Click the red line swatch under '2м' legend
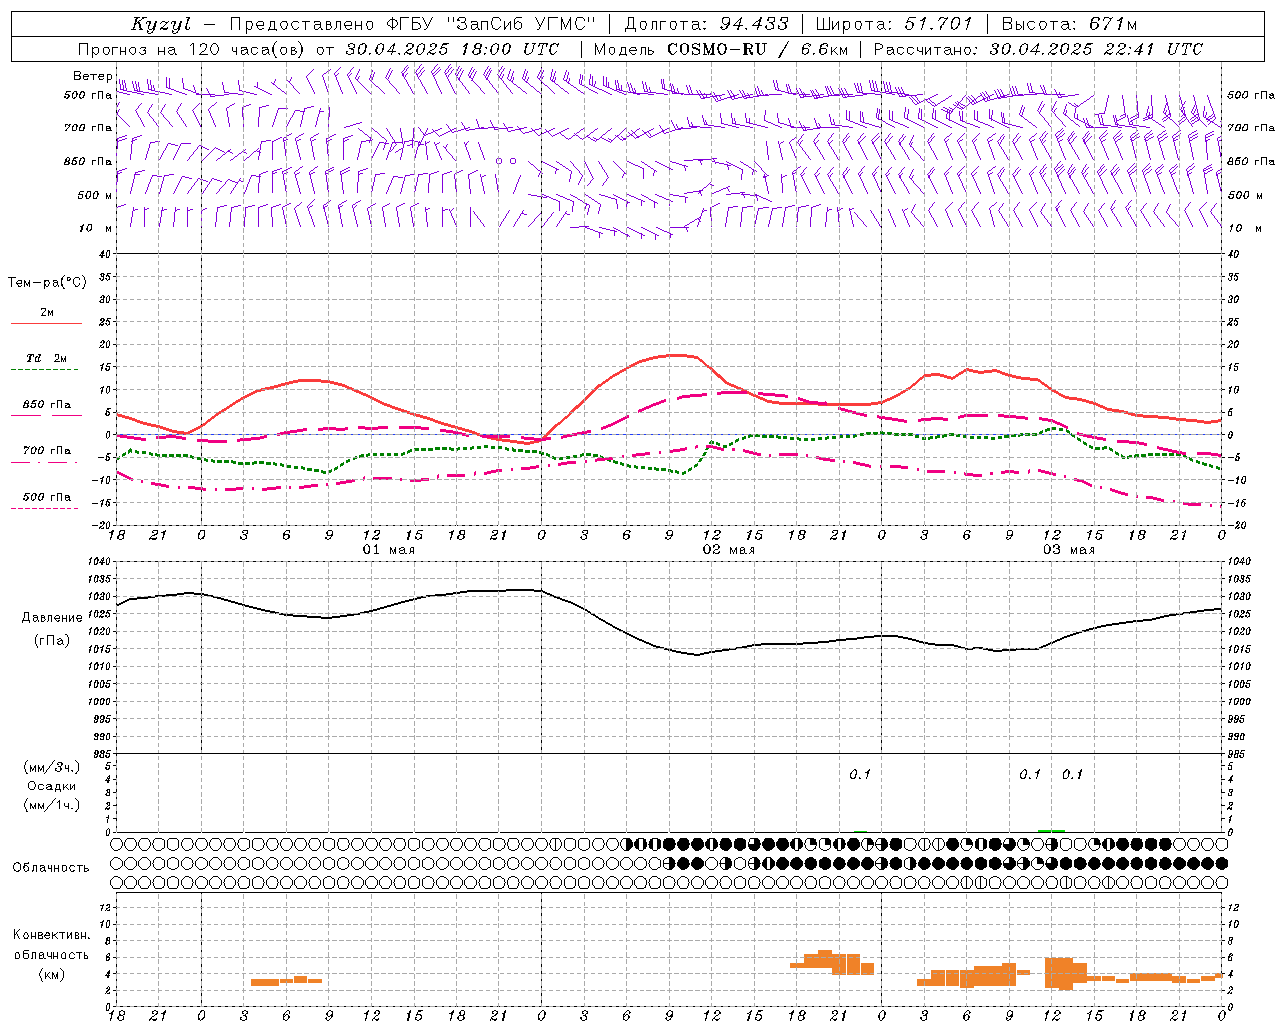 click(x=46, y=323)
